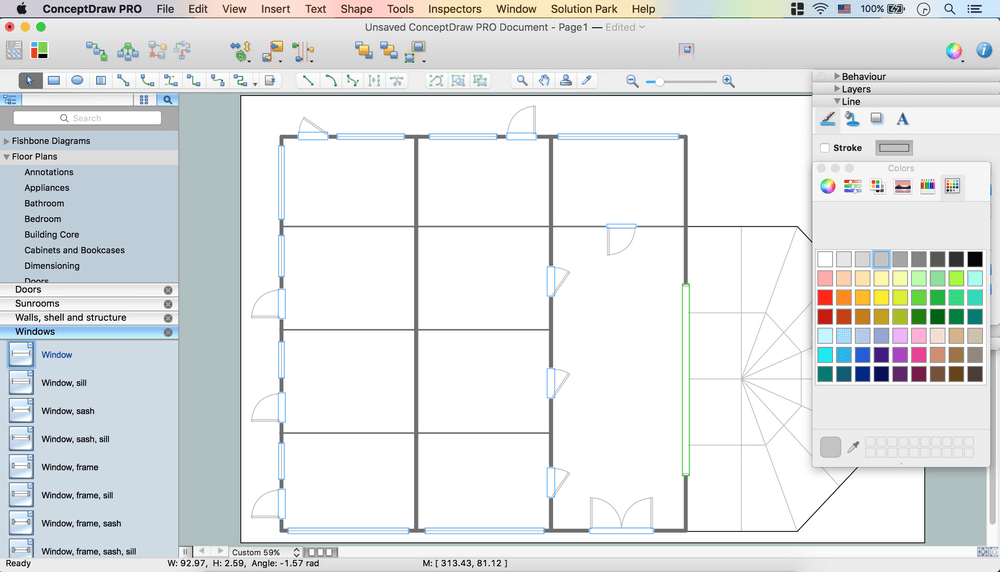The image size is (1000, 572).
Task: Collapse the Floor Plans category
Action: [6, 157]
